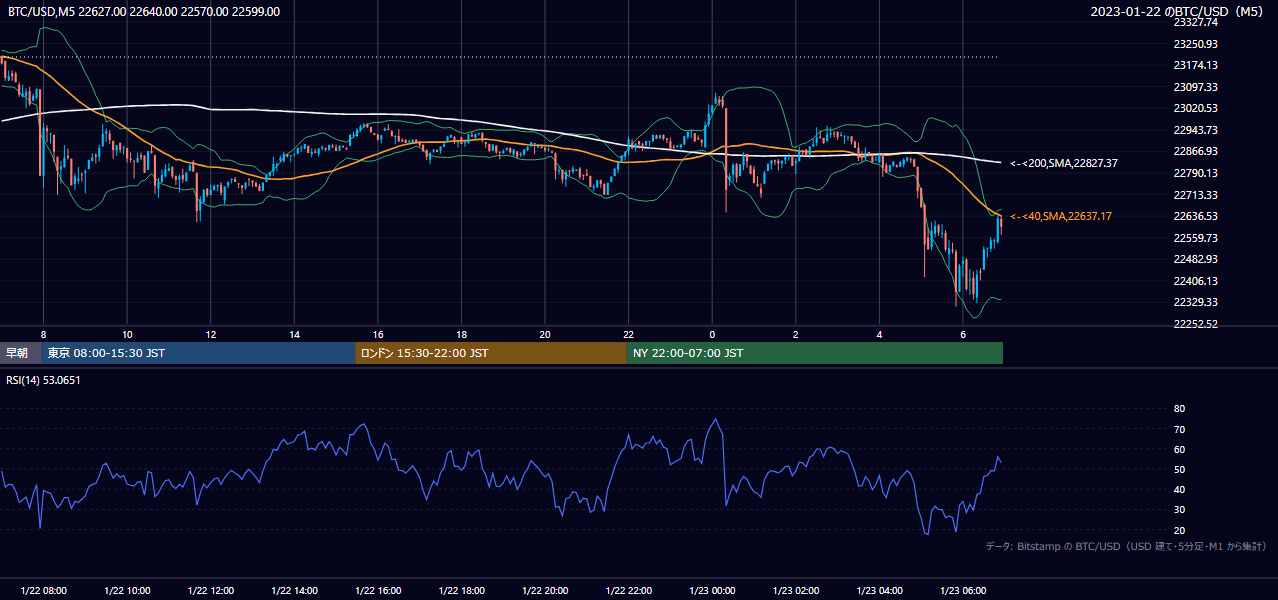Click the price axis value 23250.93
The image size is (1278, 600).
coord(1195,44)
